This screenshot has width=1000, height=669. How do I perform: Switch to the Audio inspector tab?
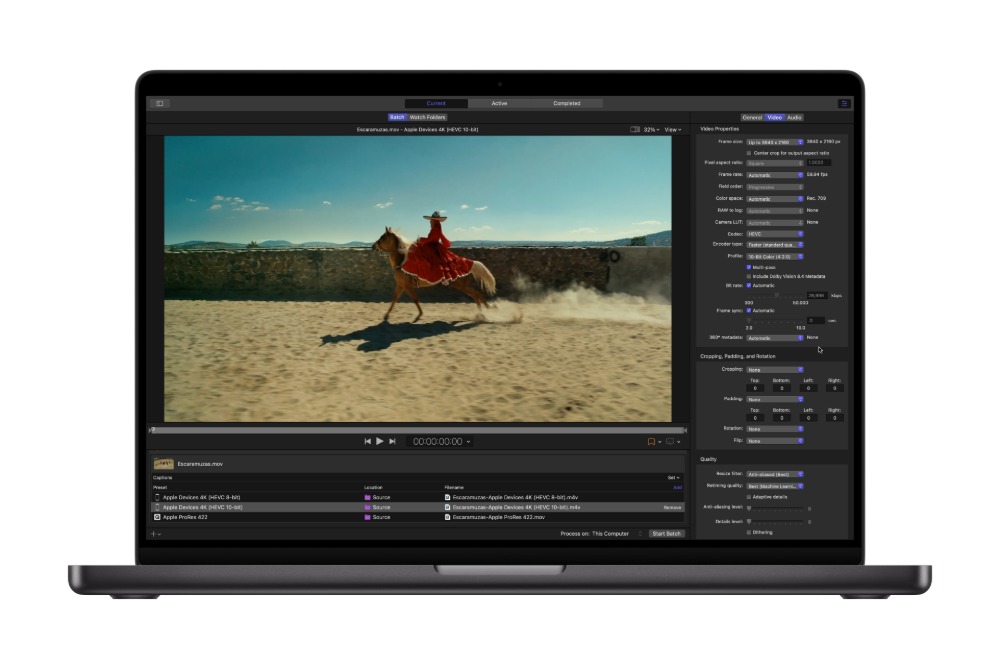point(793,118)
